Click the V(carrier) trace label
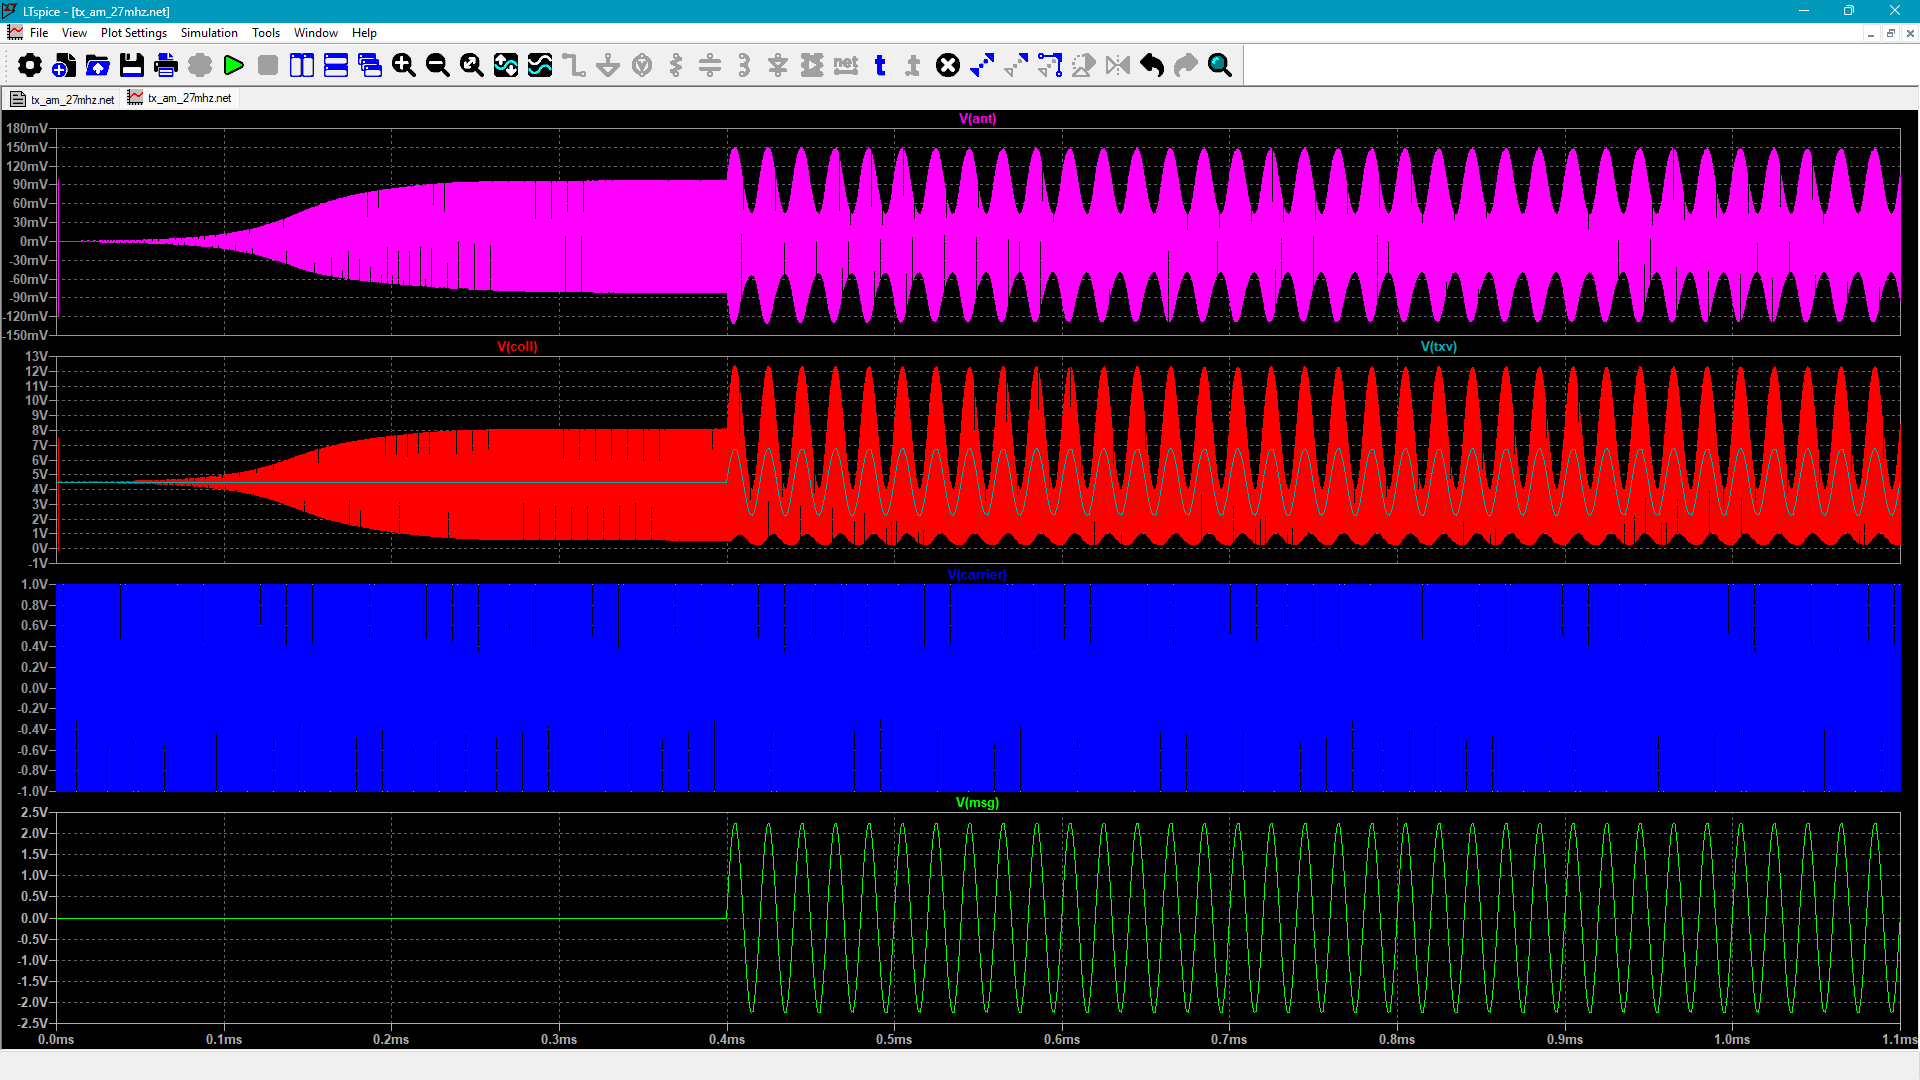 point(977,575)
